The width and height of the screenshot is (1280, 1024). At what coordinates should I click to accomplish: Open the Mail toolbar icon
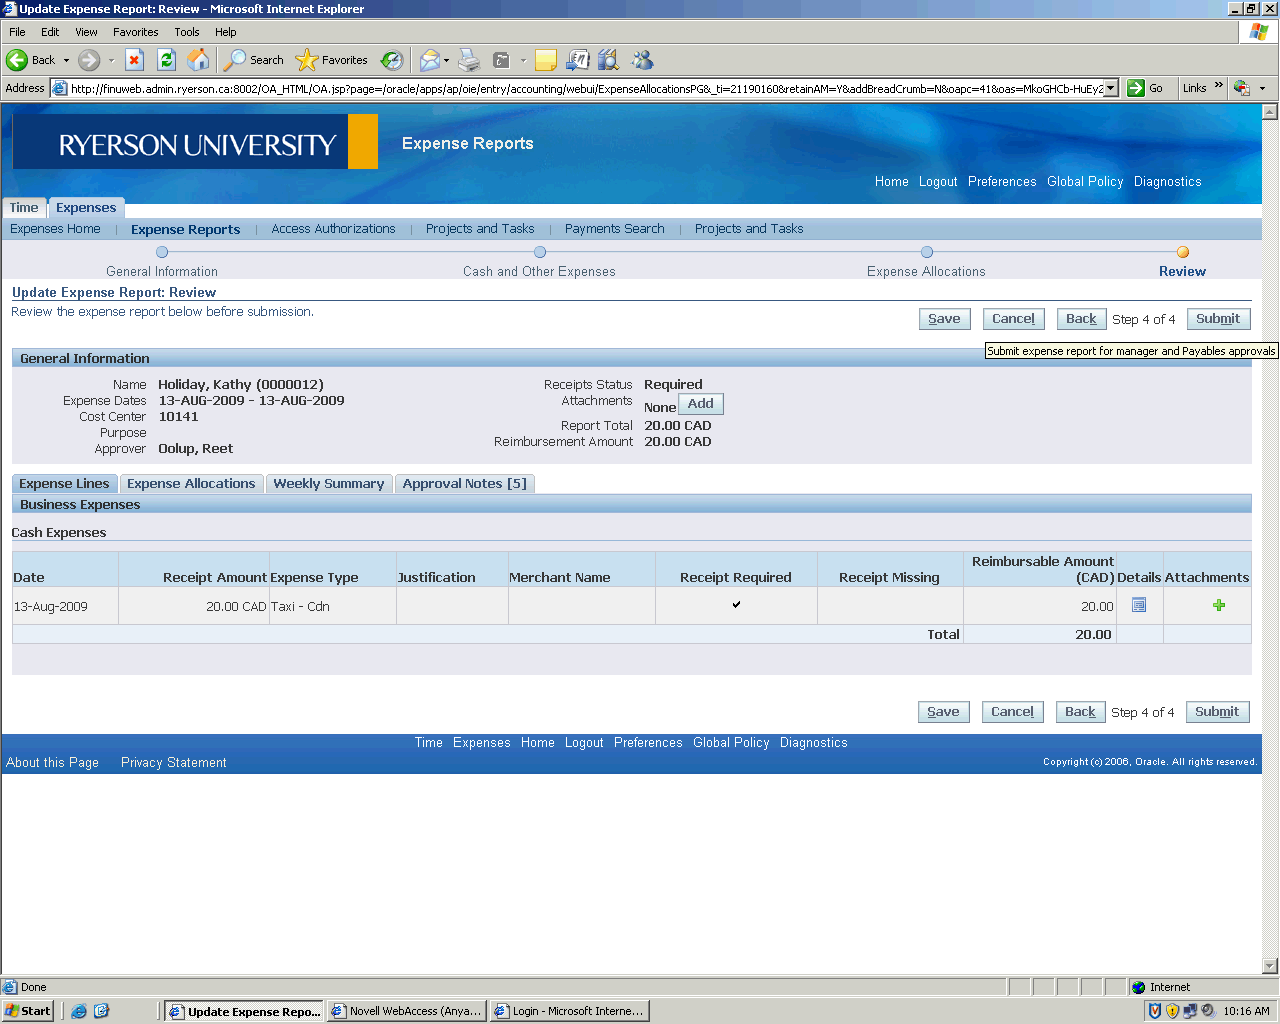tap(429, 60)
